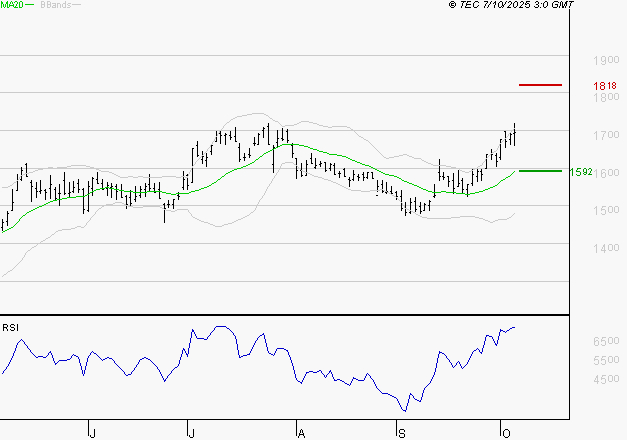Select the RSI indicator label
Viewport: 627px width, 440px height.
coord(9,326)
